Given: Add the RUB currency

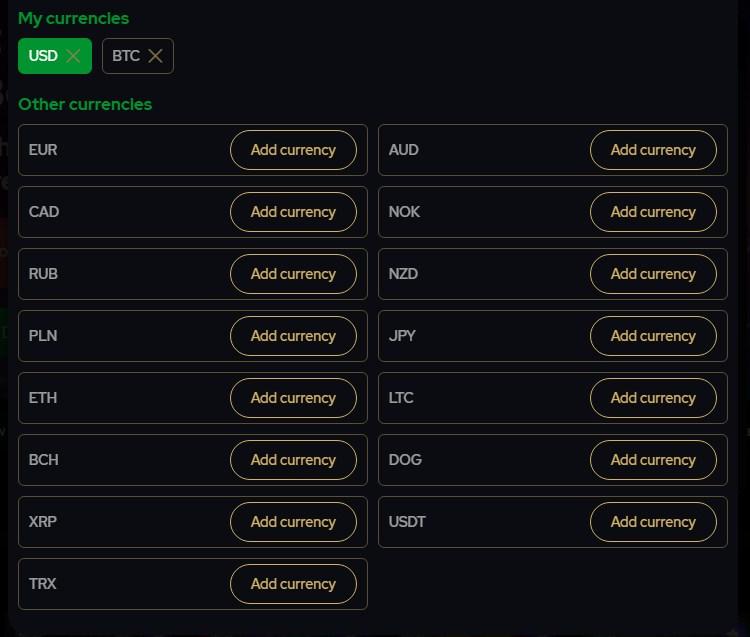Looking at the screenshot, I should [x=293, y=274].
